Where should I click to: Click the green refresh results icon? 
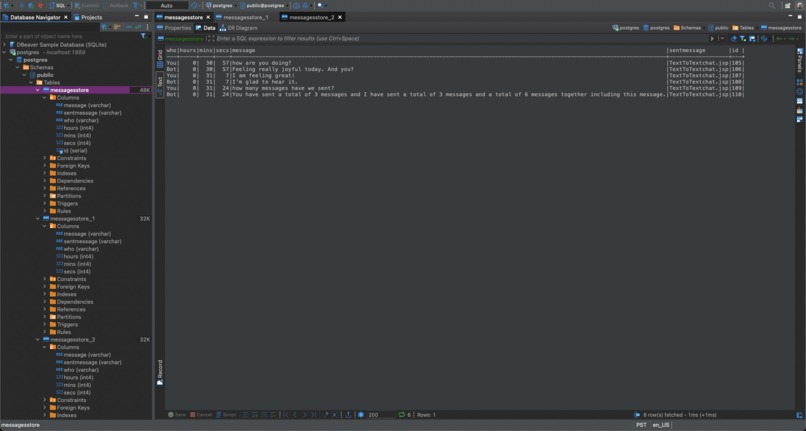402,415
